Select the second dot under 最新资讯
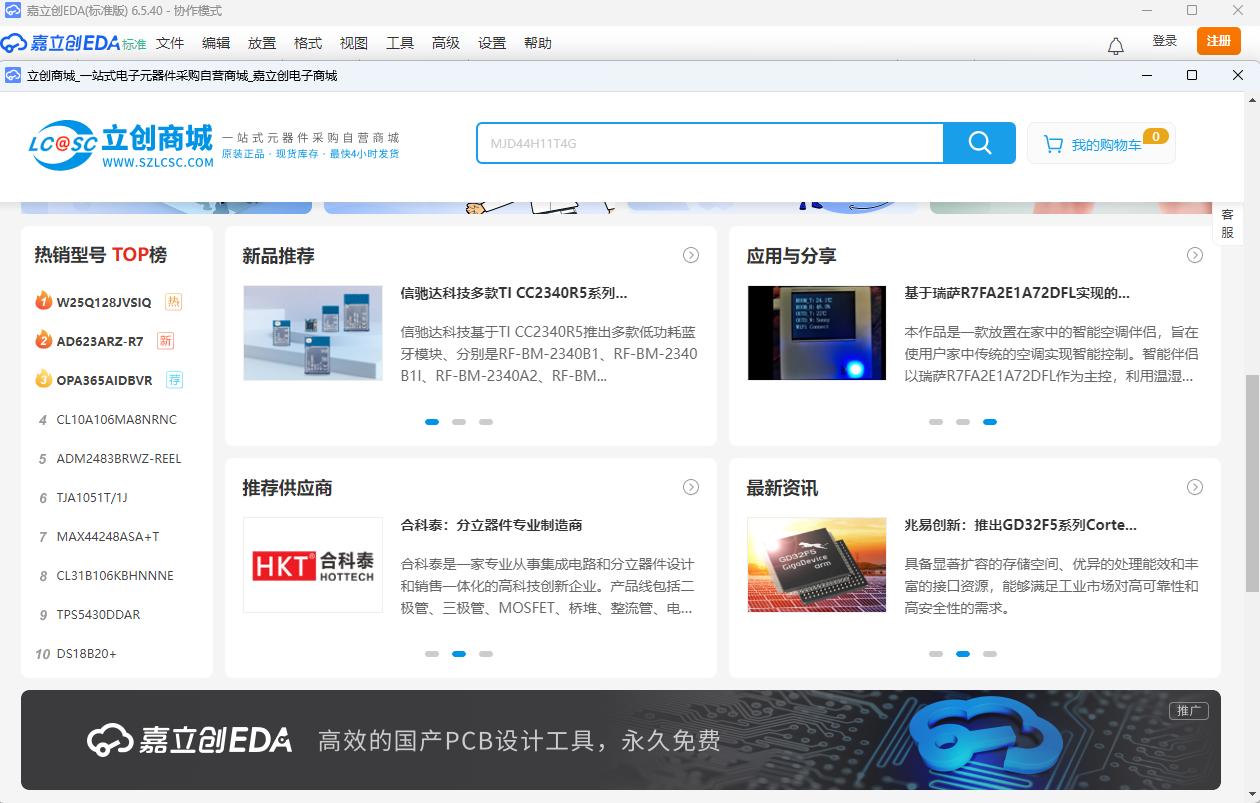The width and height of the screenshot is (1260, 803). 962,654
